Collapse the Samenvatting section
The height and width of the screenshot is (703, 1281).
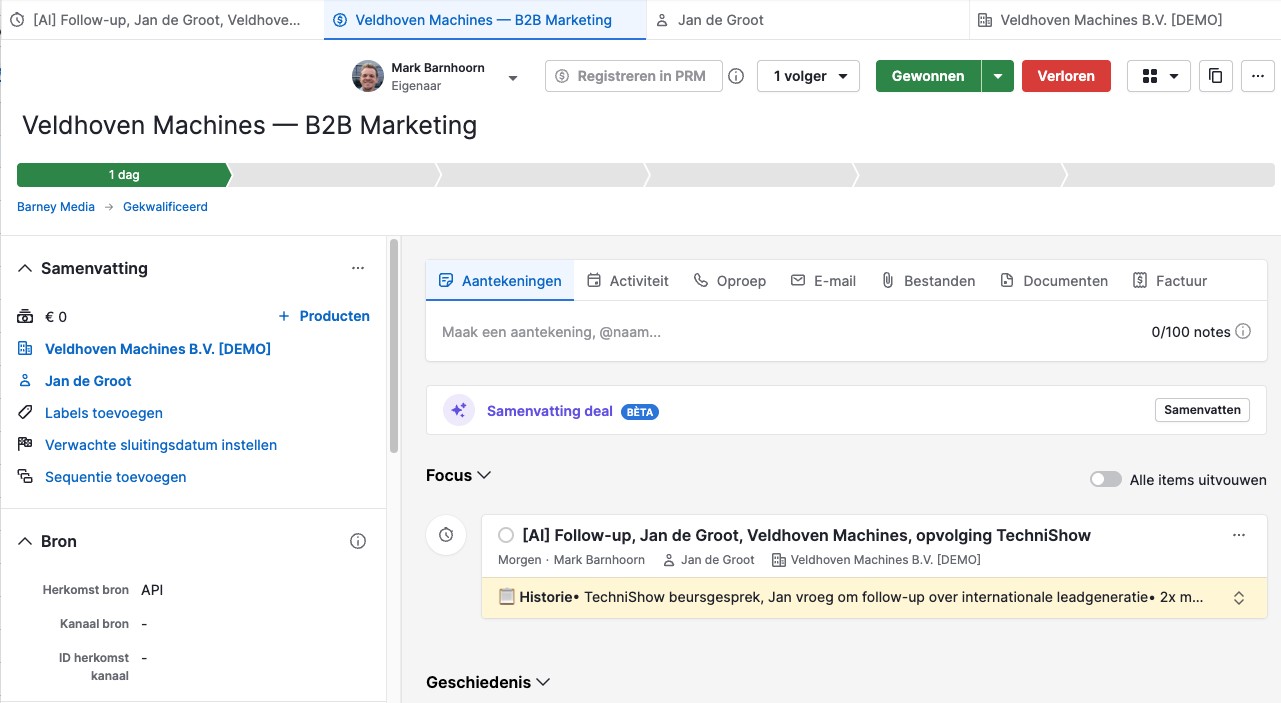[25, 268]
